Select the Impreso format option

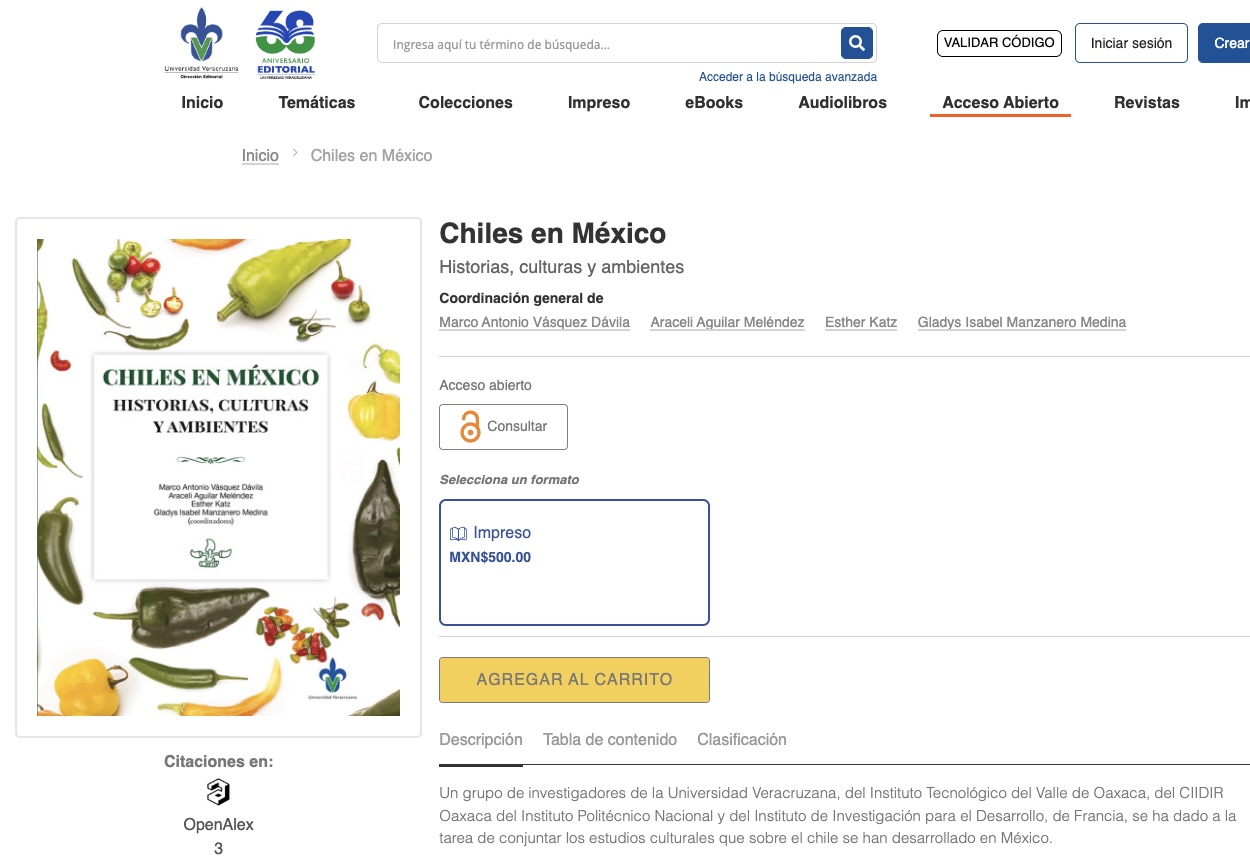click(575, 562)
